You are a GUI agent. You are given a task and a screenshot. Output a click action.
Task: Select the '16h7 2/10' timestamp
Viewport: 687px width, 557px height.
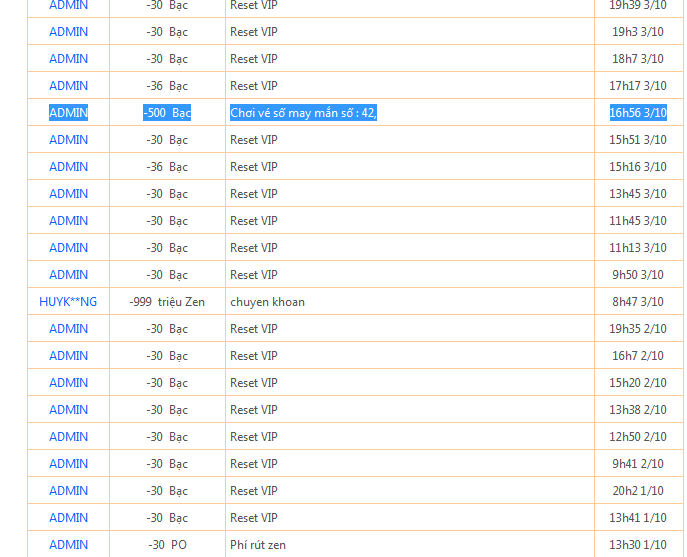(x=638, y=356)
